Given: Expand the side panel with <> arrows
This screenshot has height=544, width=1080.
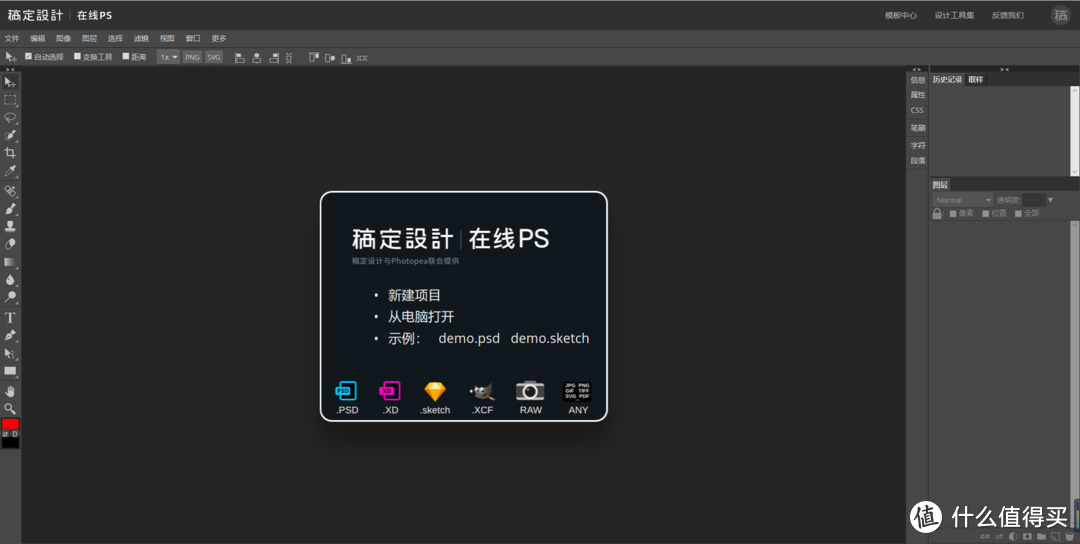Looking at the screenshot, I should (x=916, y=70).
